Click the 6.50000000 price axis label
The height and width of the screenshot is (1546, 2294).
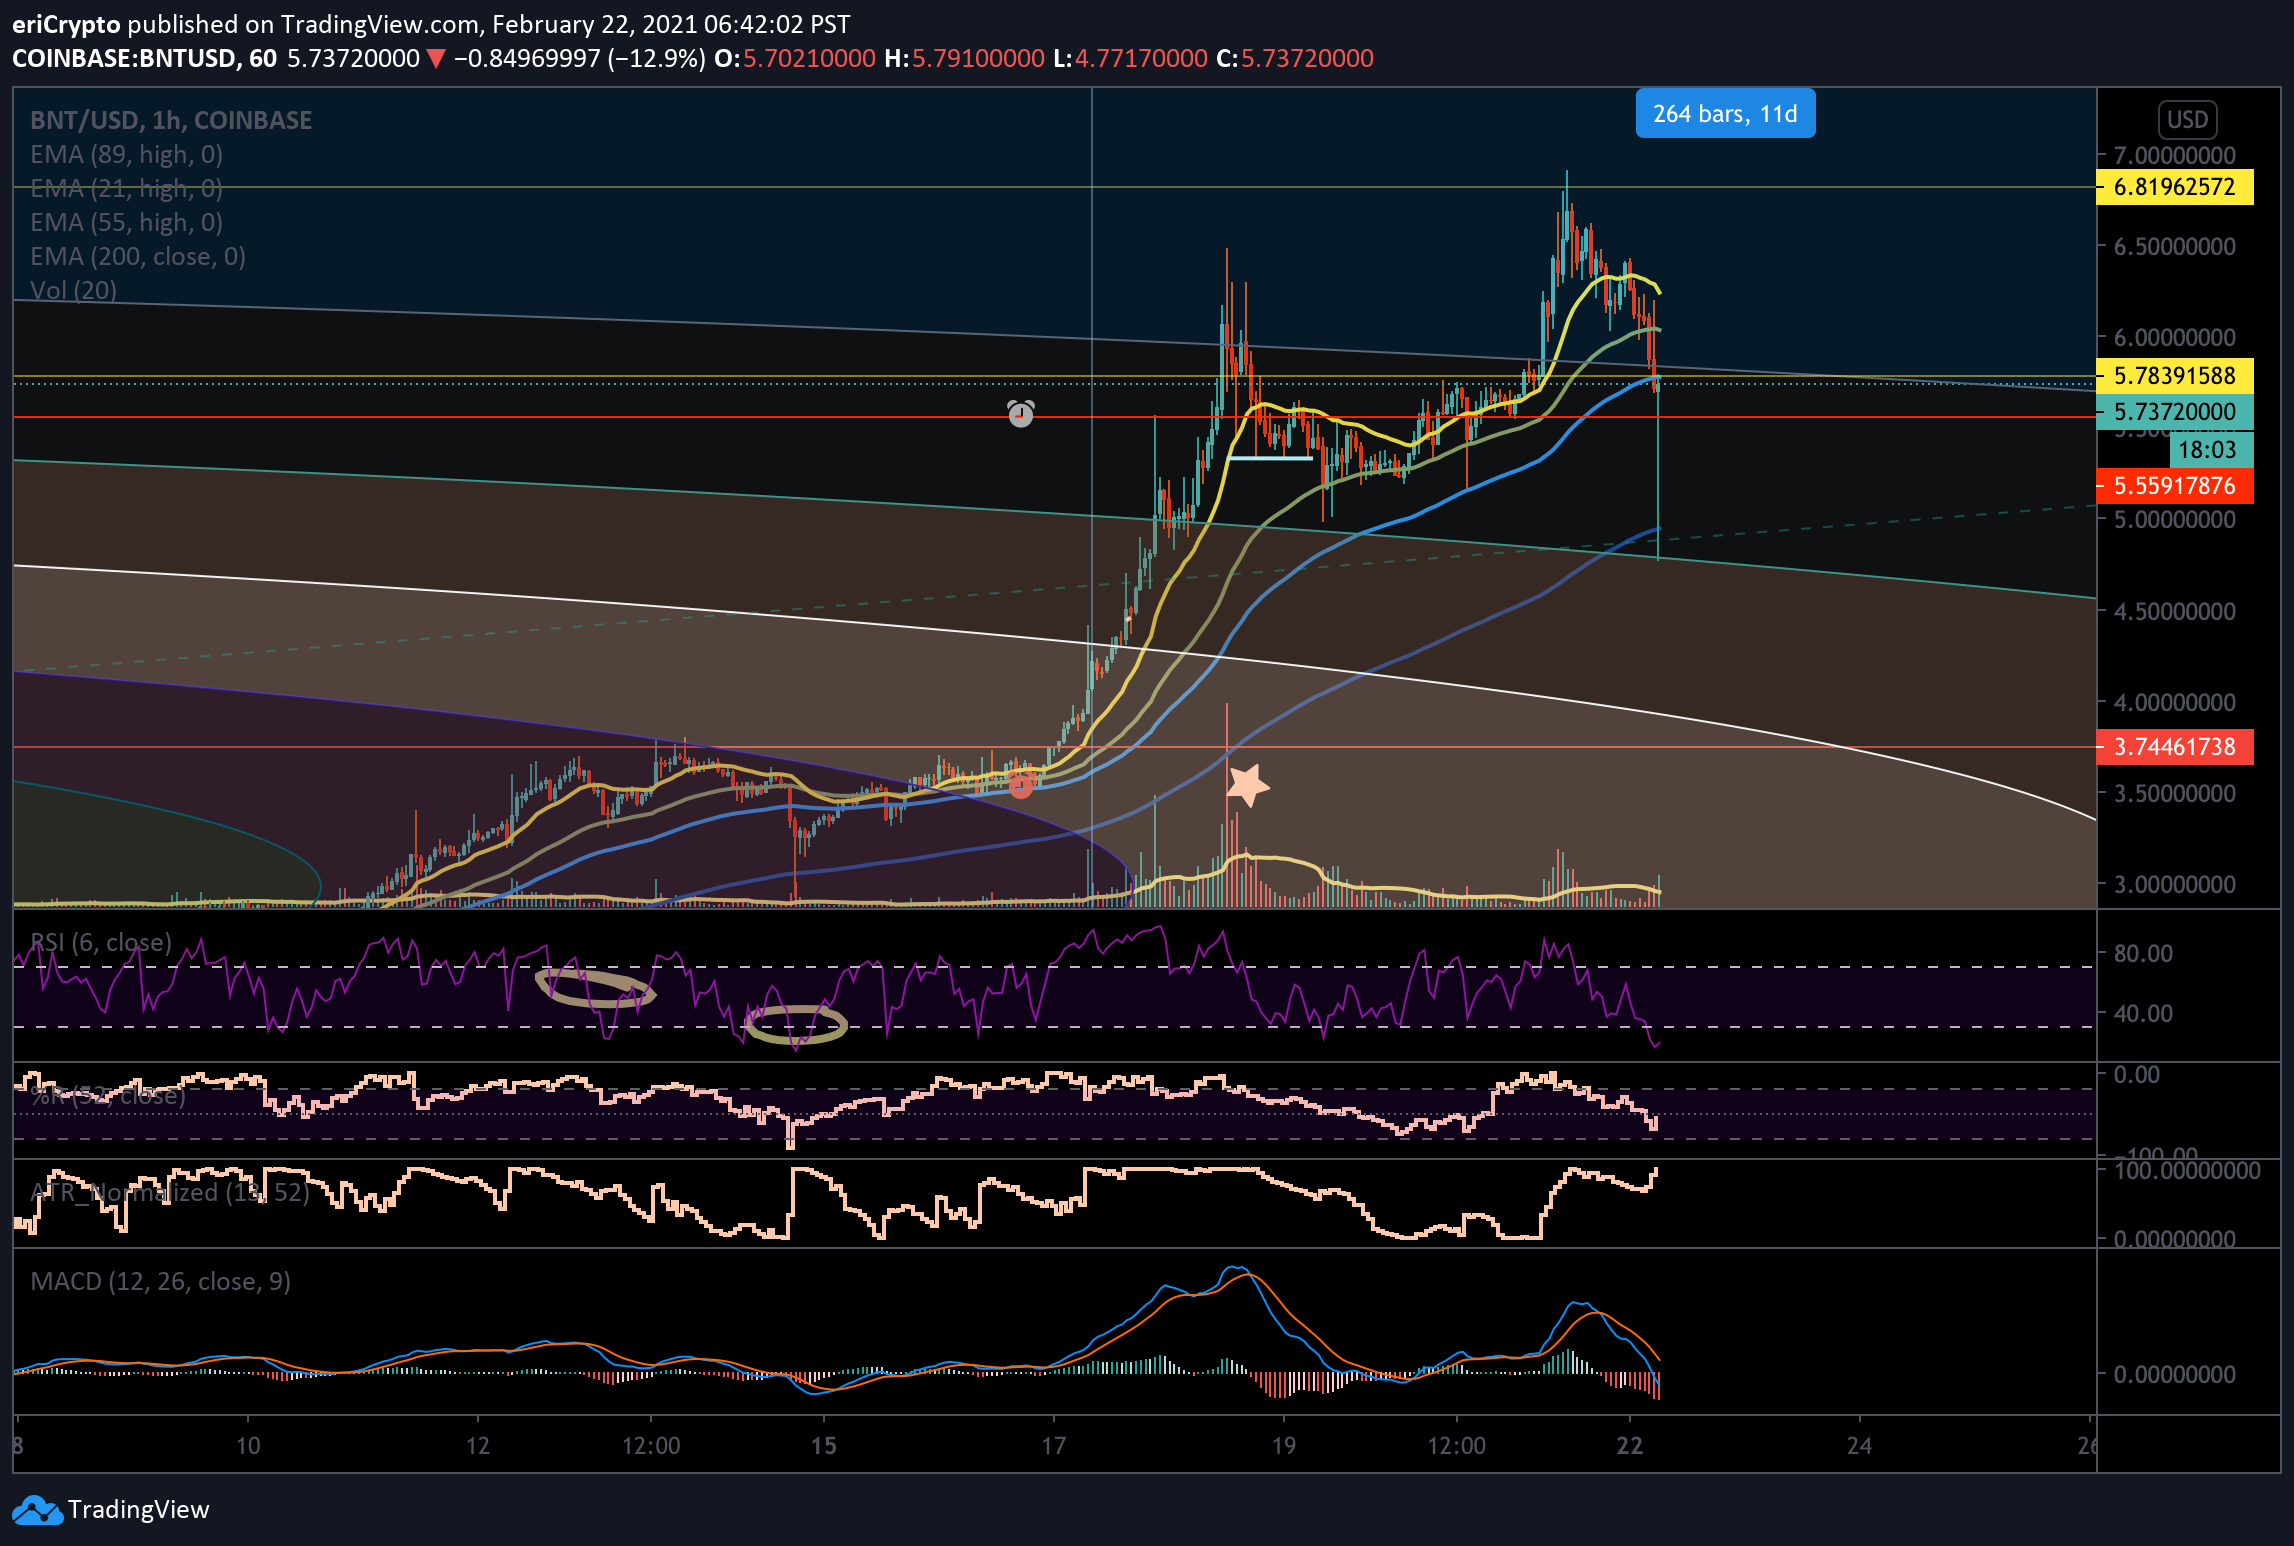pos(2174,247)
